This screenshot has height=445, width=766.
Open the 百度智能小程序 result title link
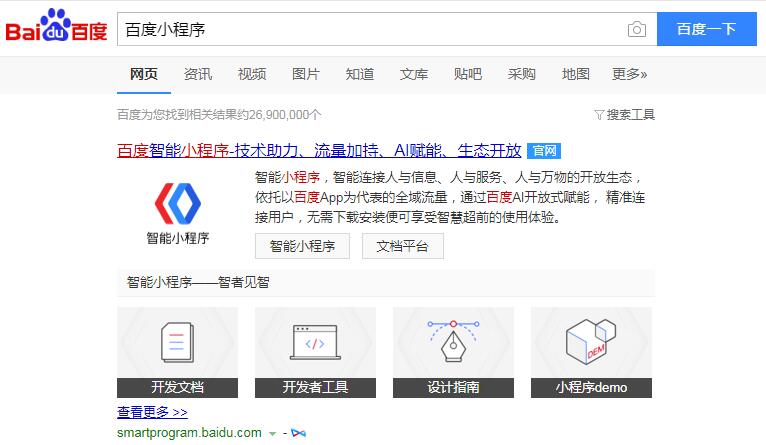pos(319,150)
